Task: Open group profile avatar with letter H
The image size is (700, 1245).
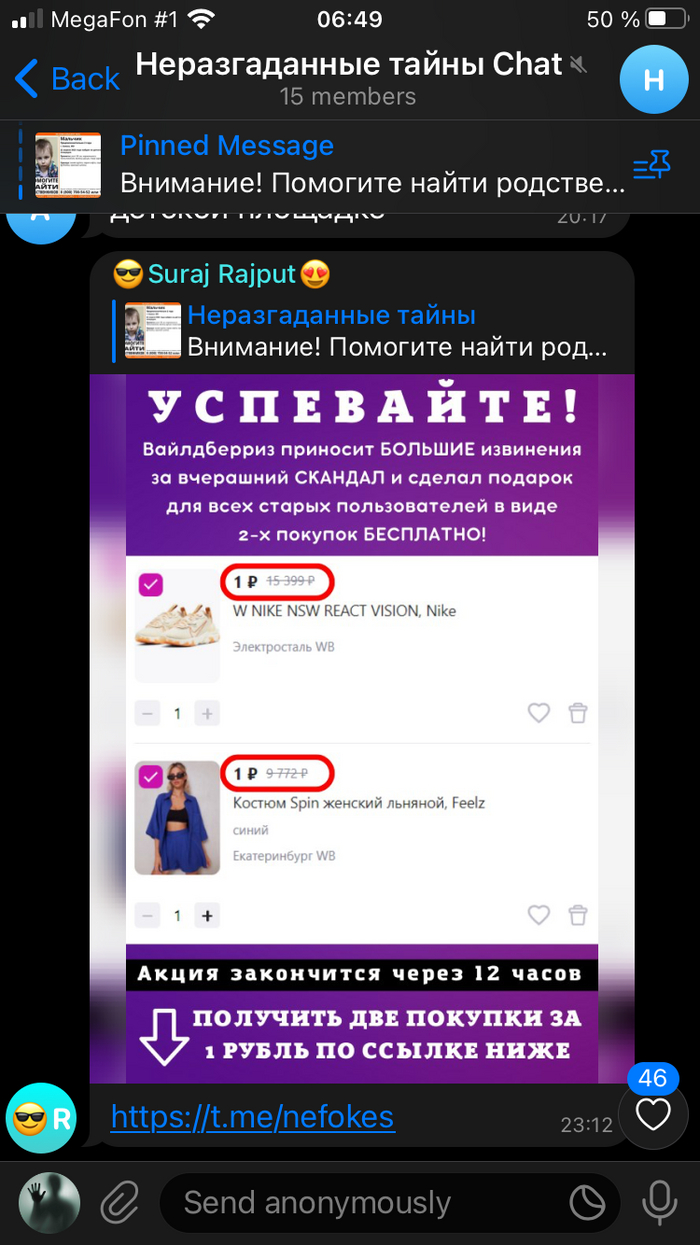Action: click(654, 80)
